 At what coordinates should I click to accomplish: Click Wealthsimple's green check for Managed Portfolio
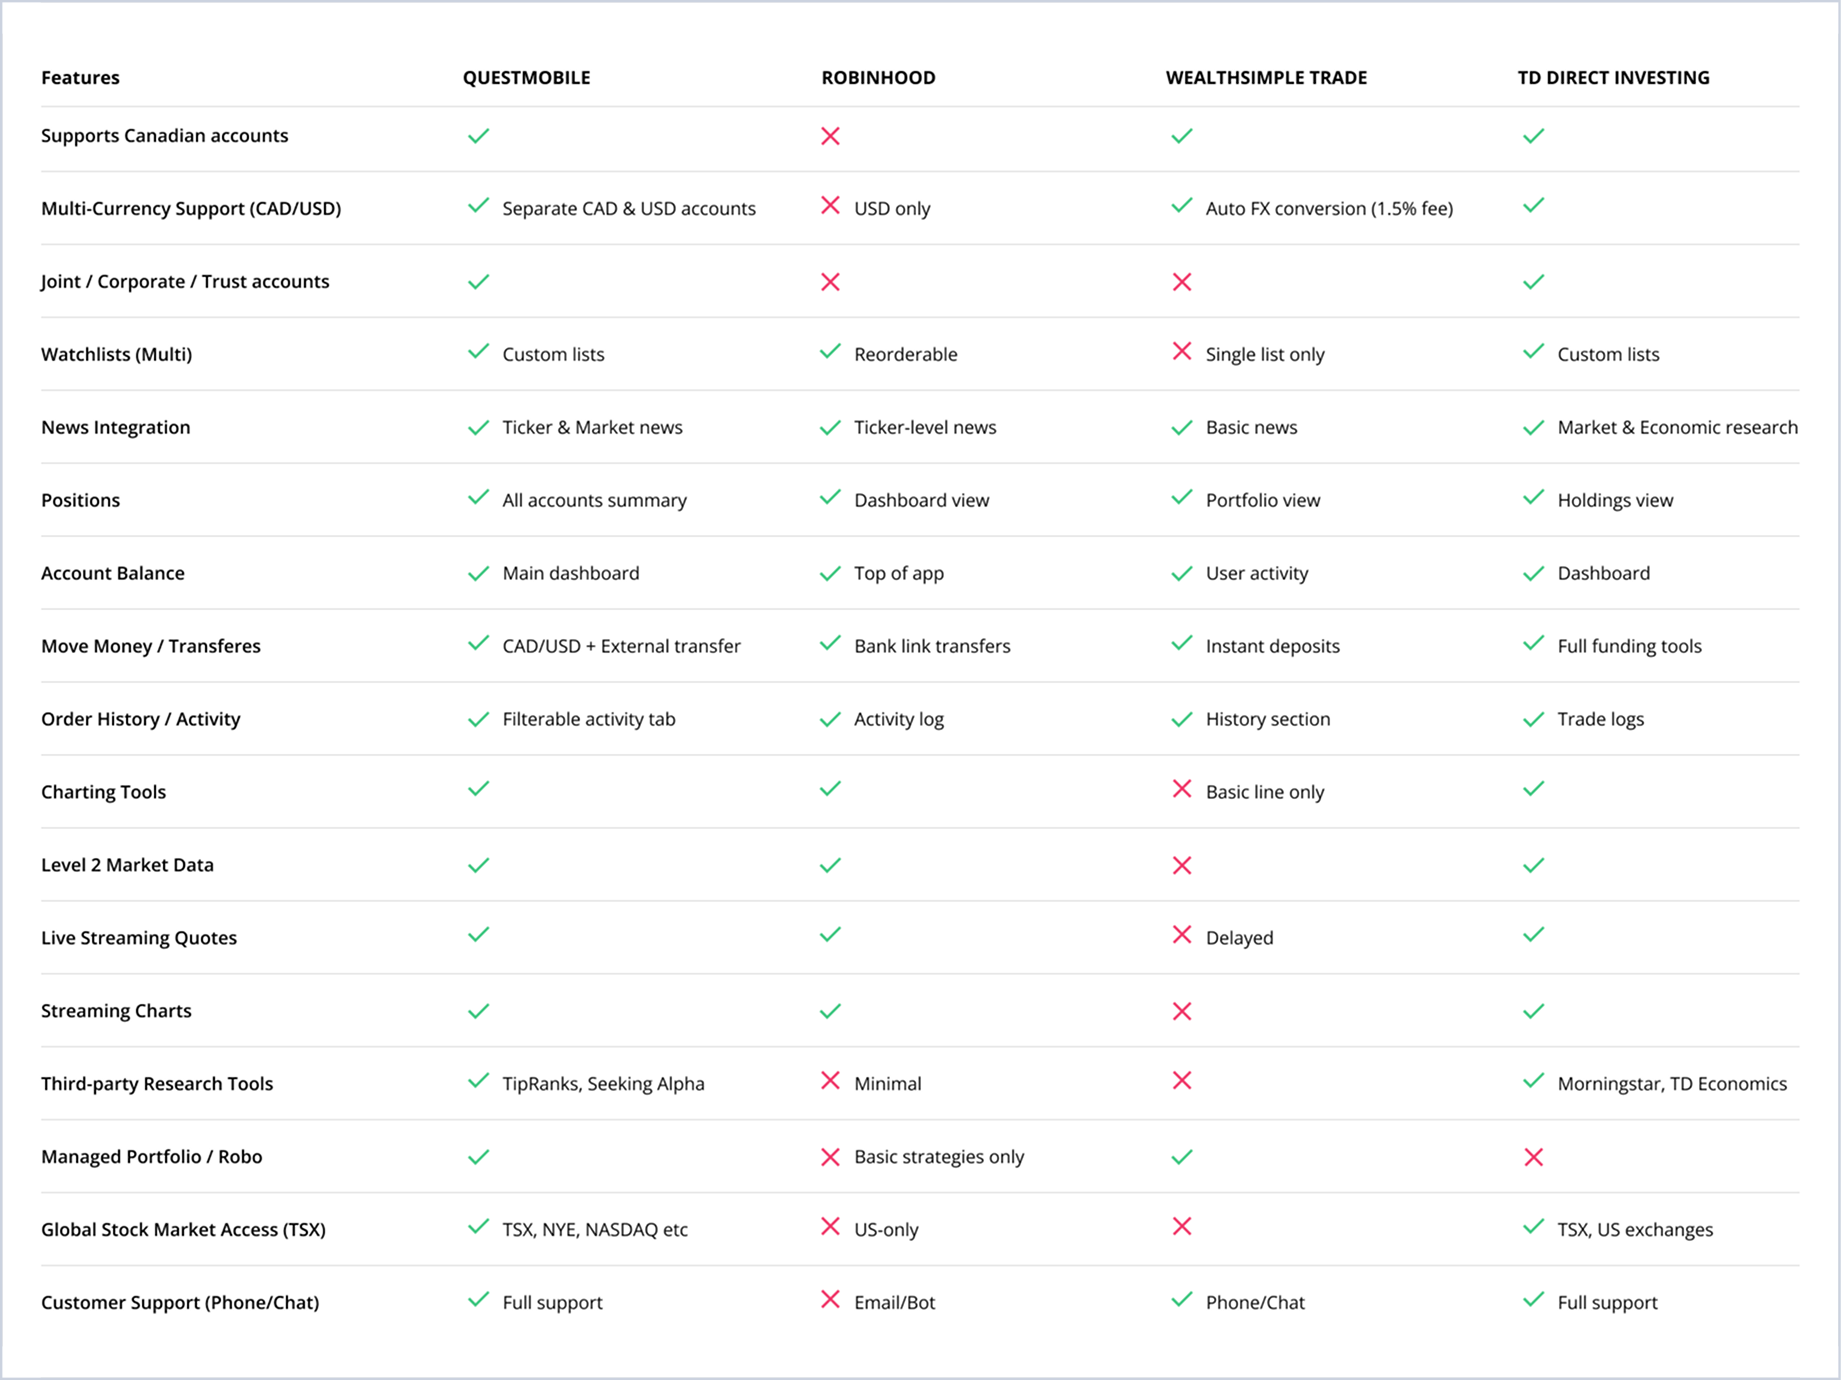[x=1182, y=1157]
